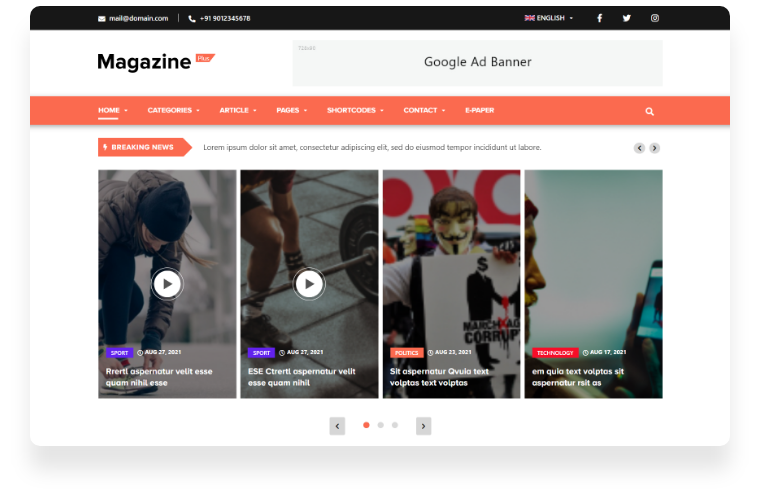The image size is (760, 500).
Task: Expand the HOME menu
Action: pos(113,110)
